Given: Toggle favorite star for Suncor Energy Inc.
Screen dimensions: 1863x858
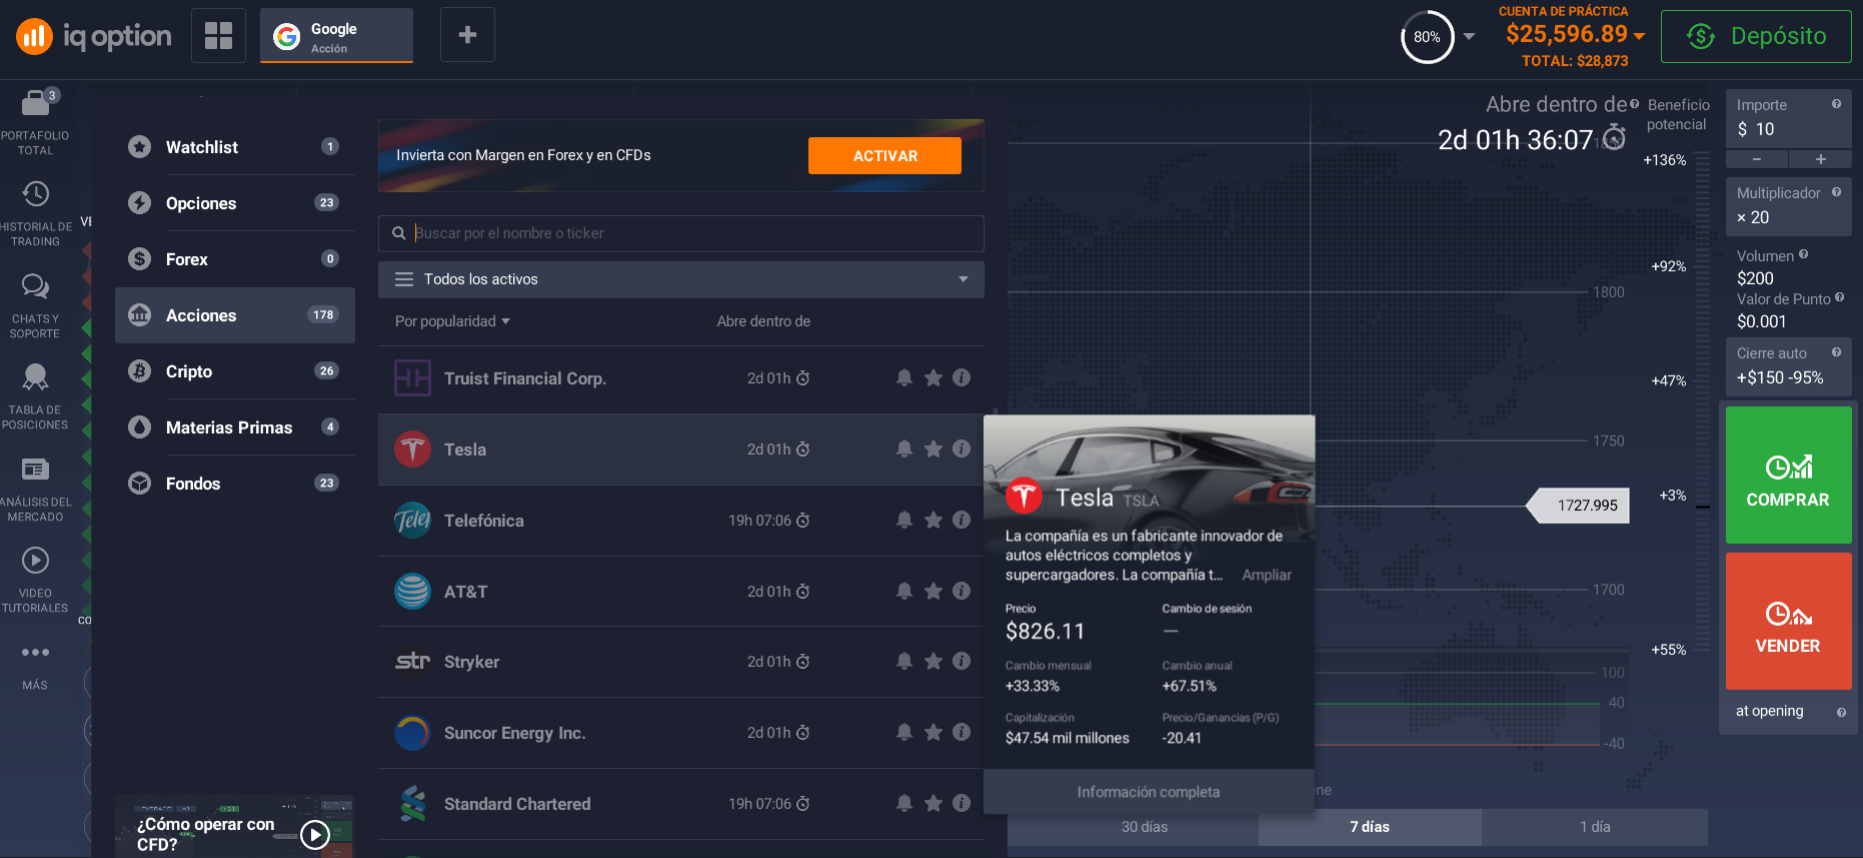Looking at the screenshot, I should pyautogui.click(x=933, y=732).
